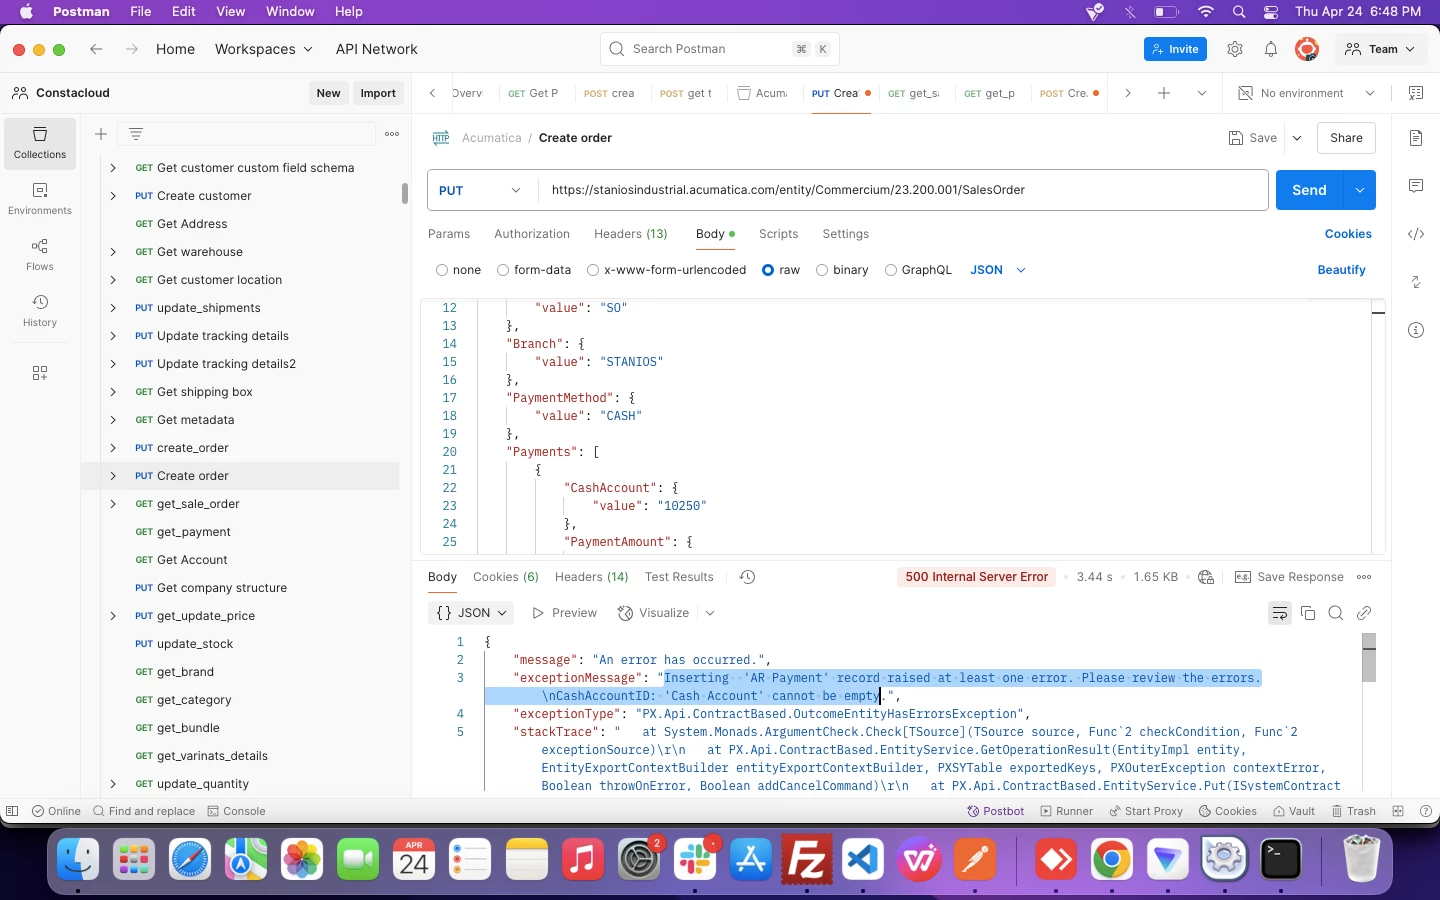Viewport: 1440px width, 900px height.
Task: Open Visual Studio Code from the dock
Action: [x=863, y=859]
